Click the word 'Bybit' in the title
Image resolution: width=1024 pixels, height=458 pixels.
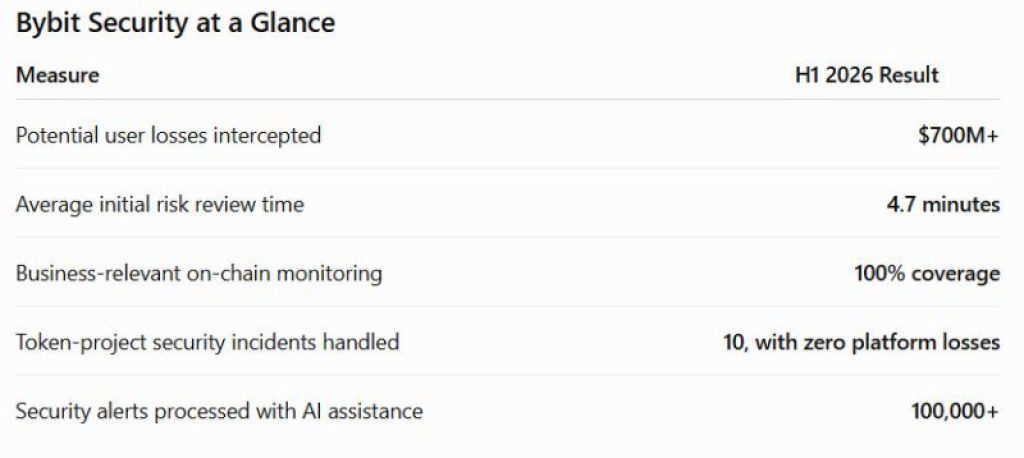[x=48, y=24]
